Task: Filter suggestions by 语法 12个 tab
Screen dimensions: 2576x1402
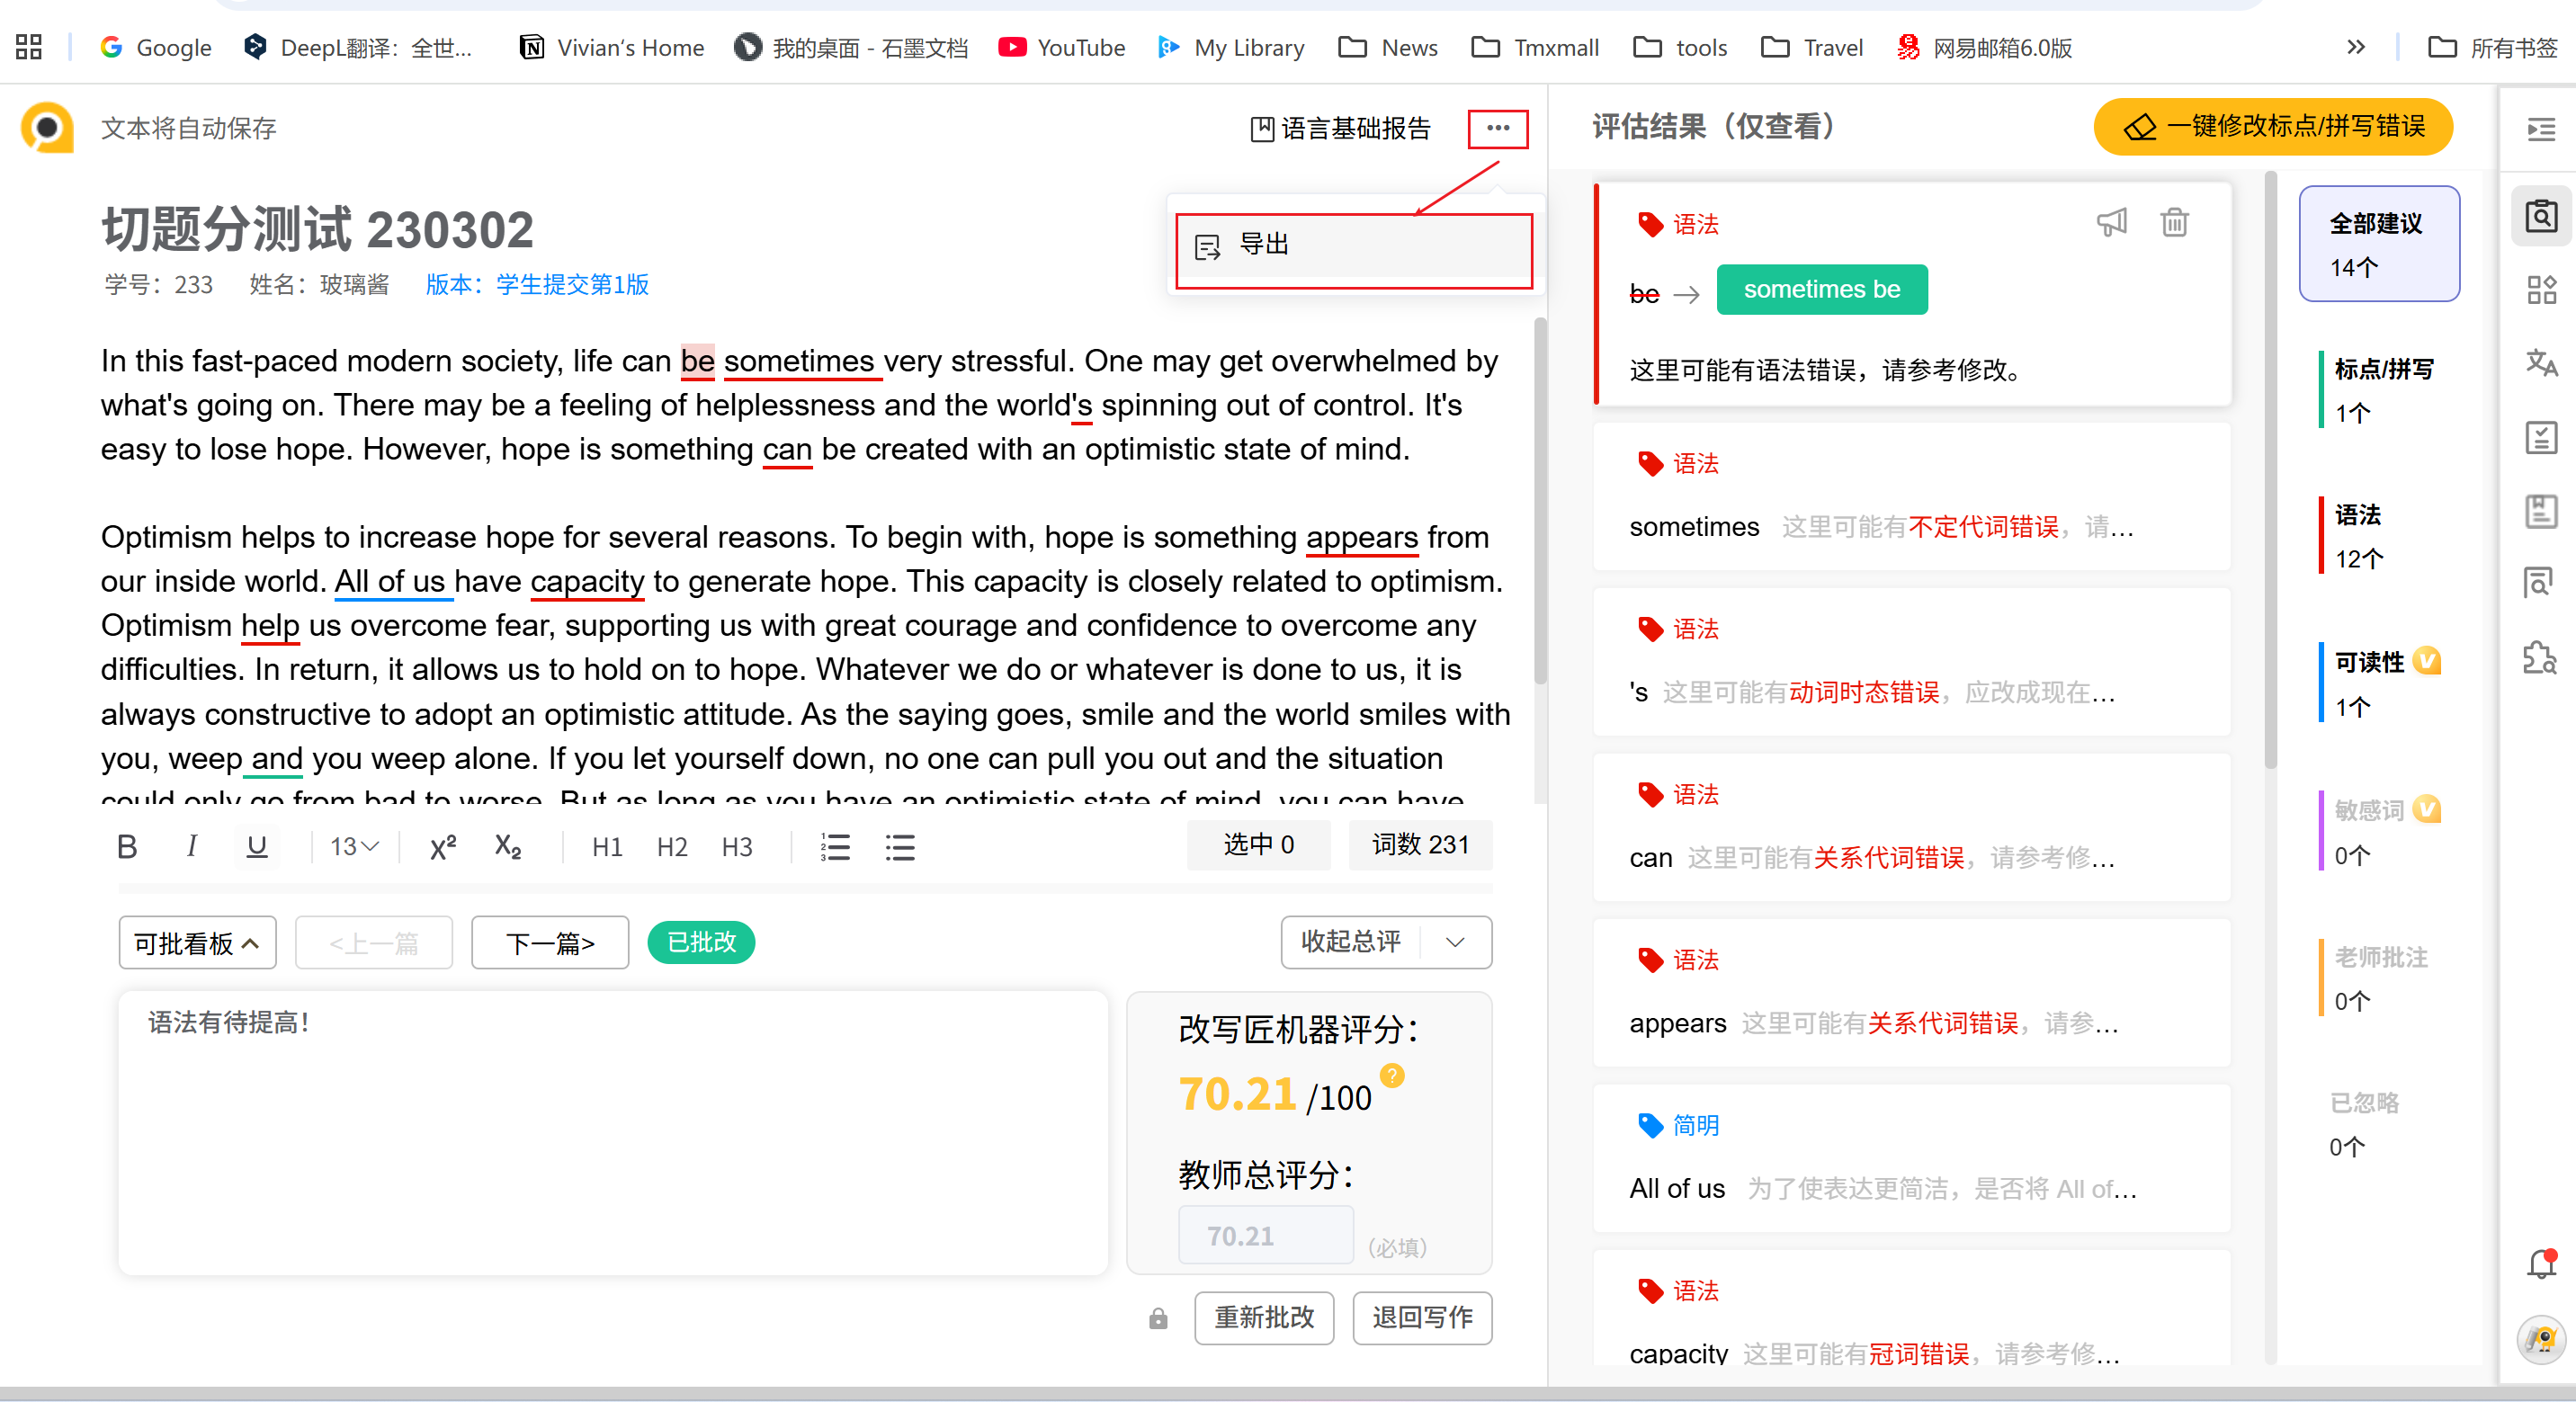Action: point(2360,536)
